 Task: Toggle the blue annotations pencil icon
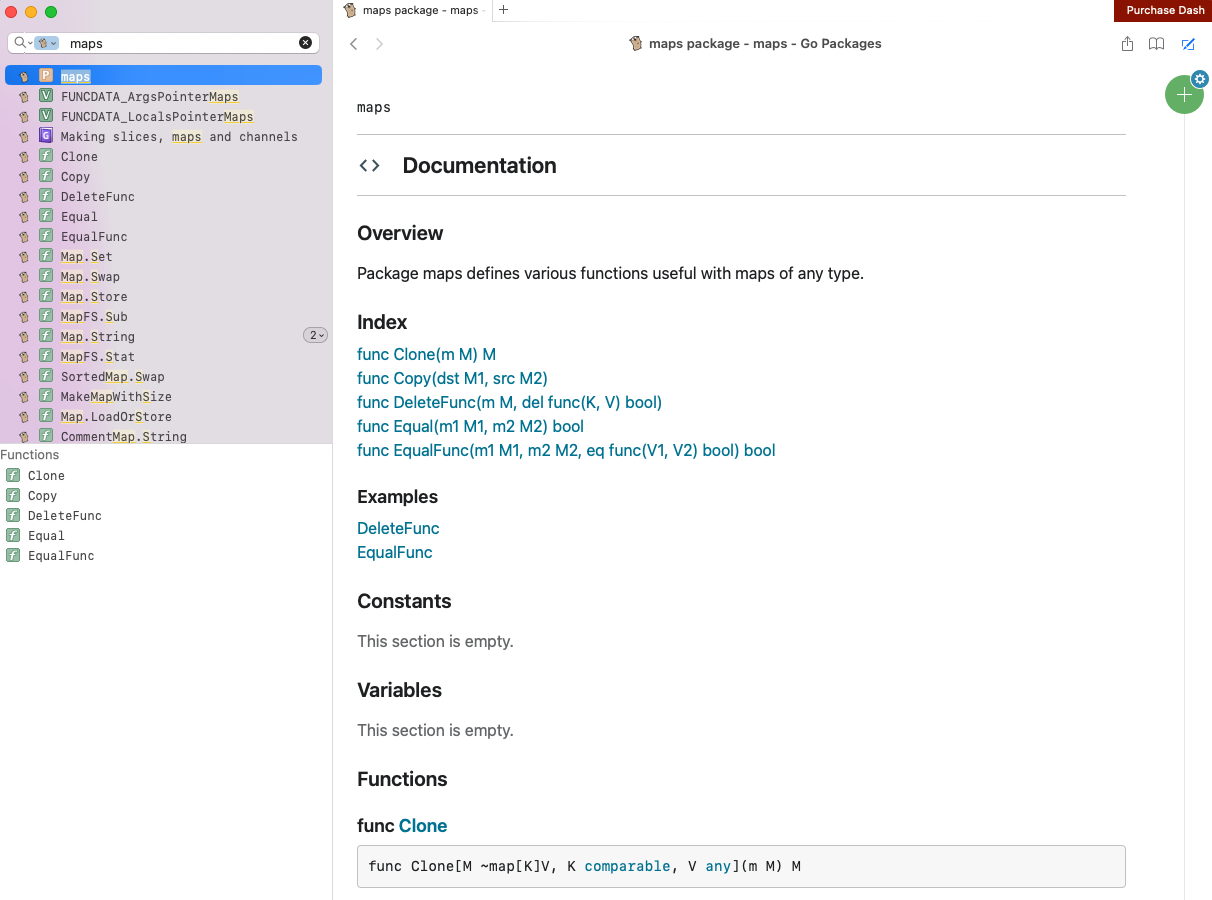[1188, 44]
